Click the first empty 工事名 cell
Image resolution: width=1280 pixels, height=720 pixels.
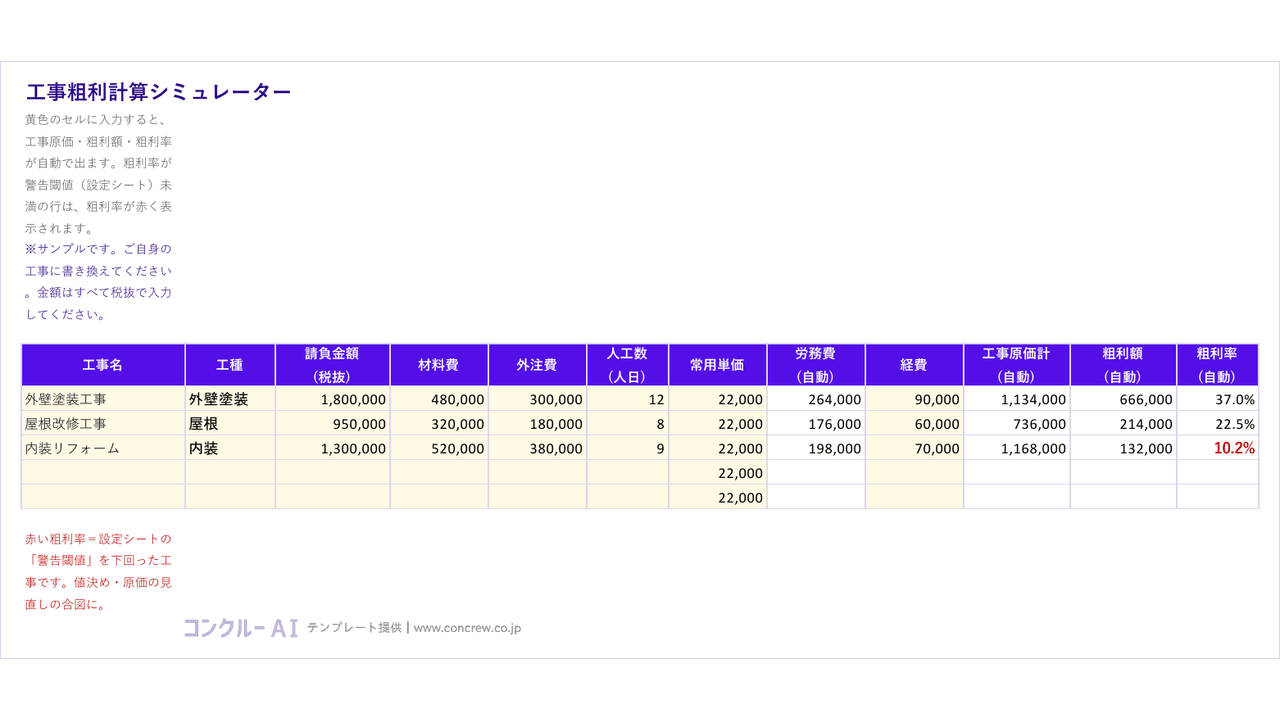103,473
